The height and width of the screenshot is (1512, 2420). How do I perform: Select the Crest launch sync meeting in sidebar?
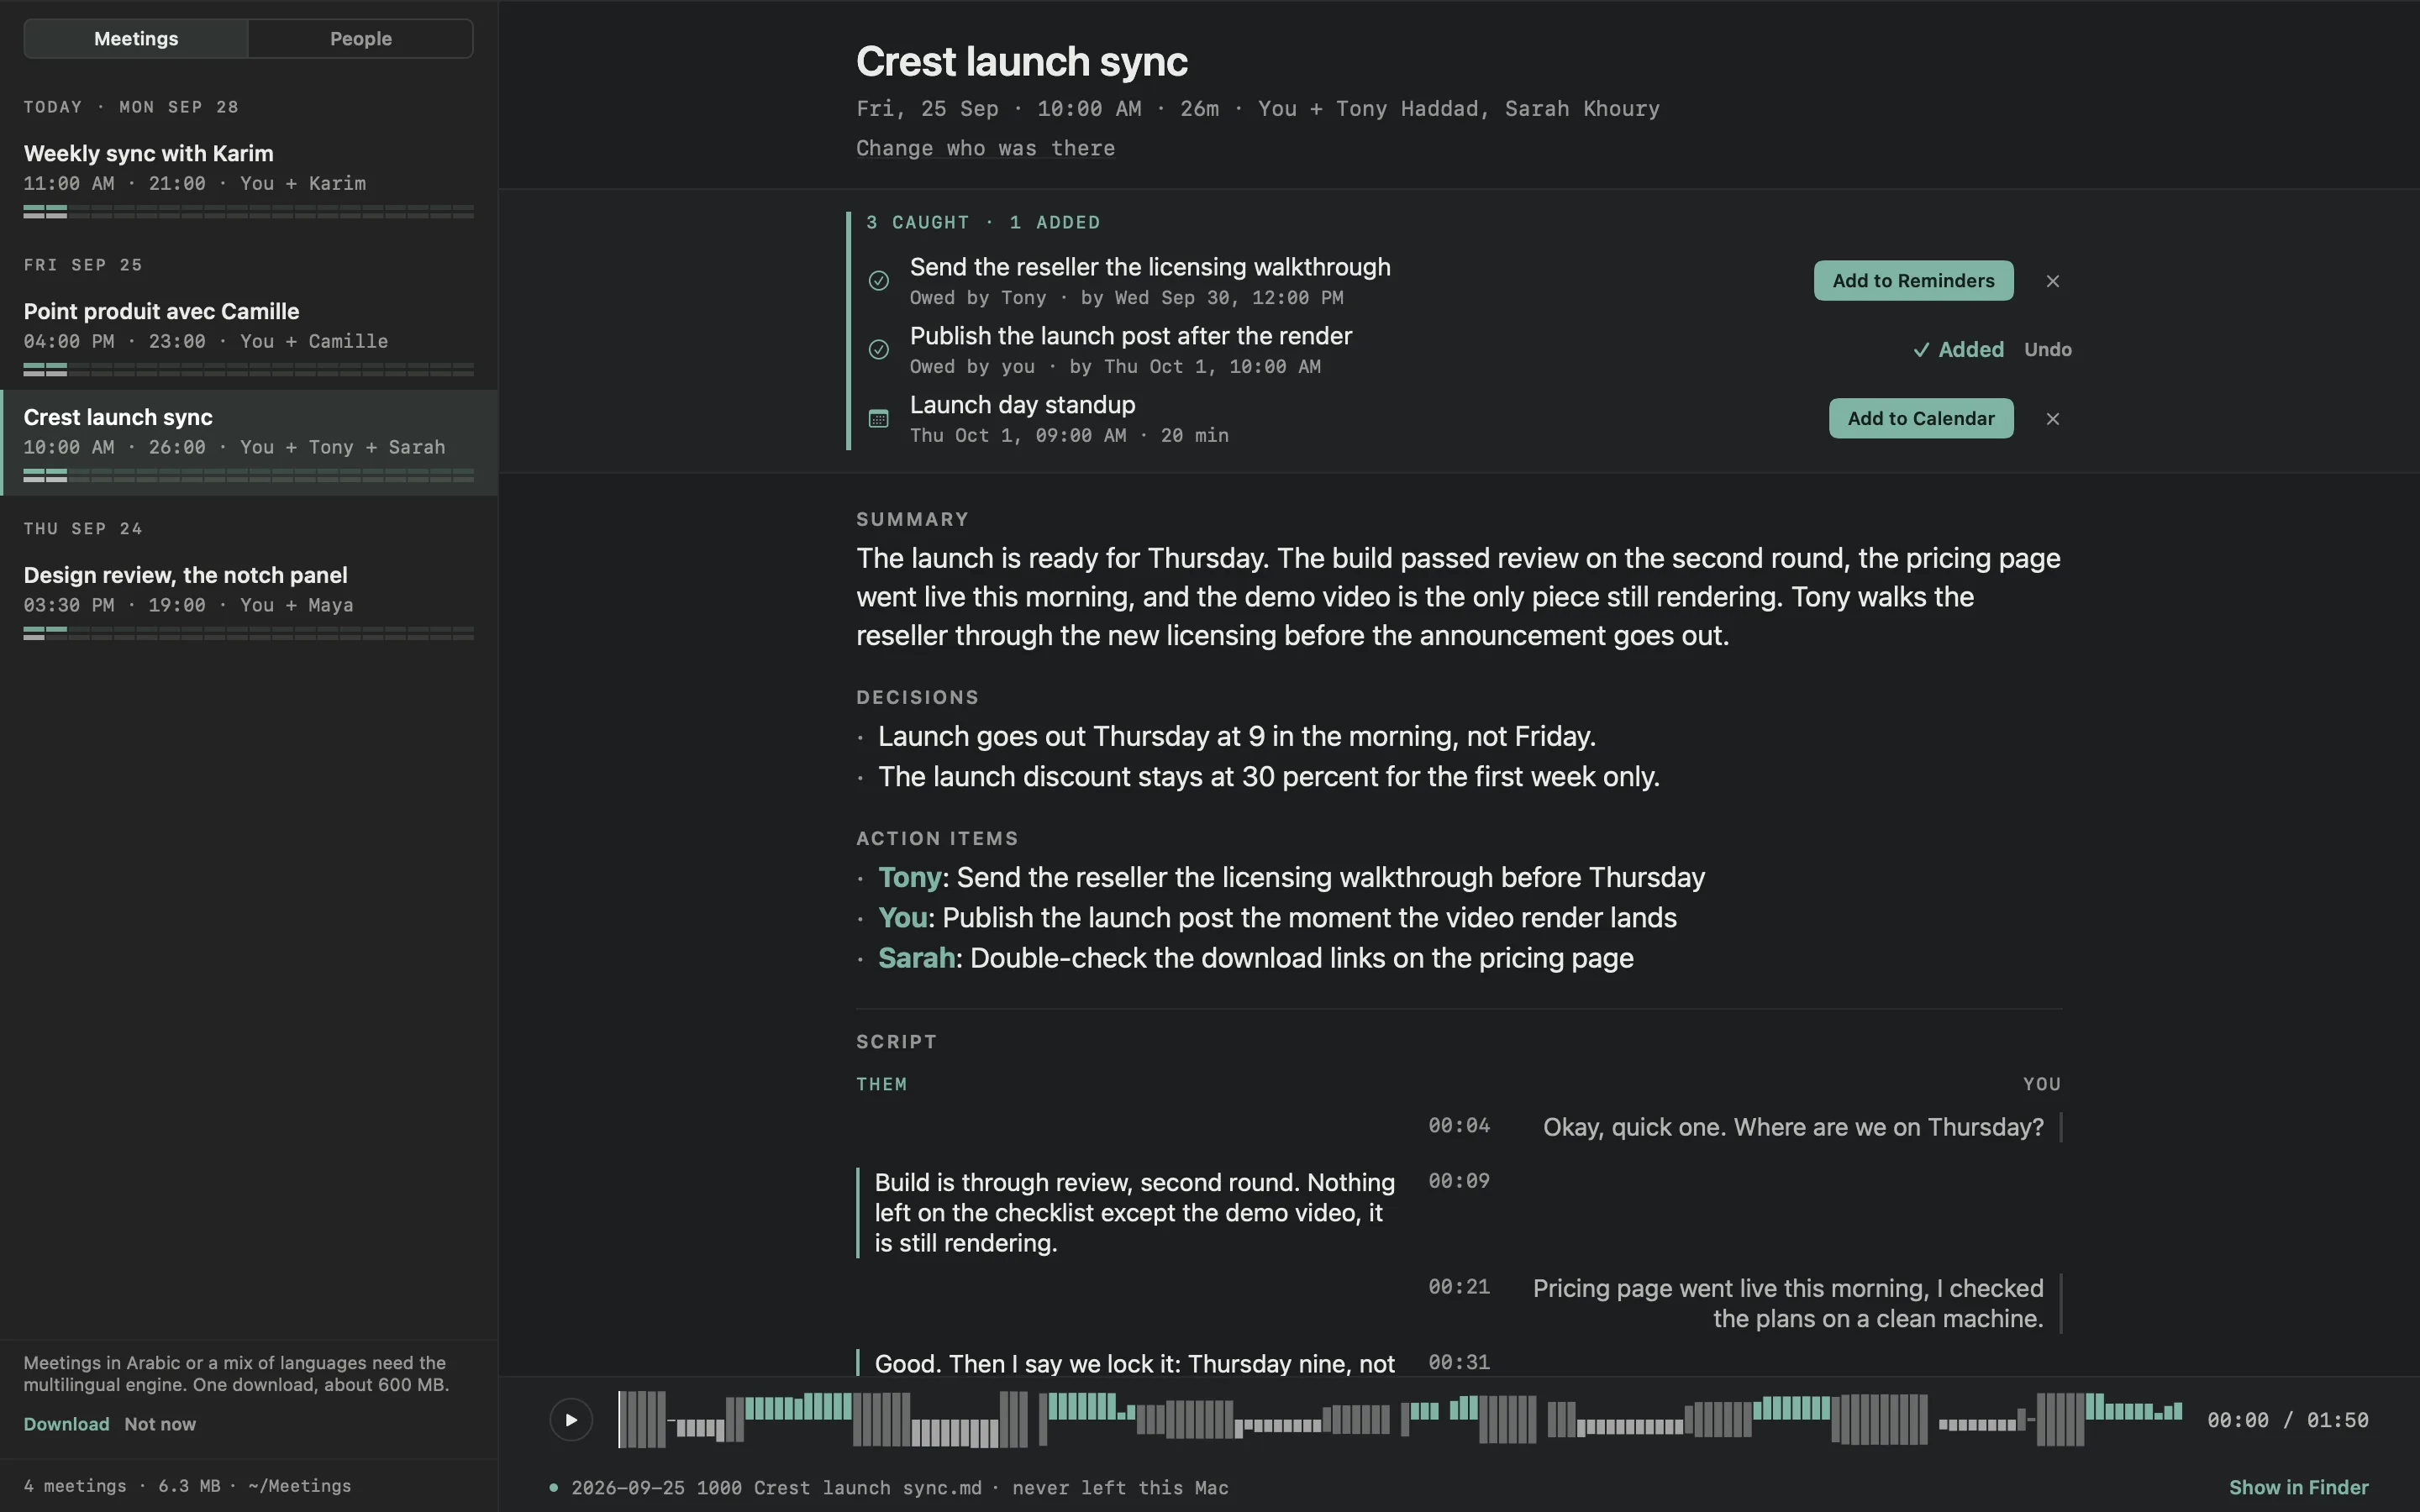coord(248,443)
